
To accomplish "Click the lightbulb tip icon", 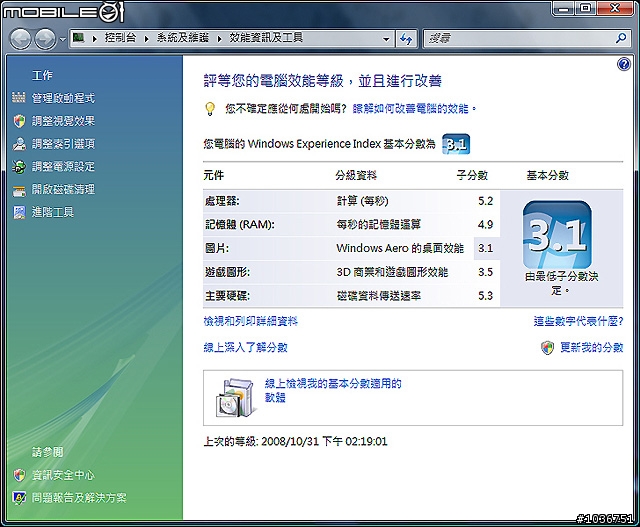I will (x=209, y=109).
